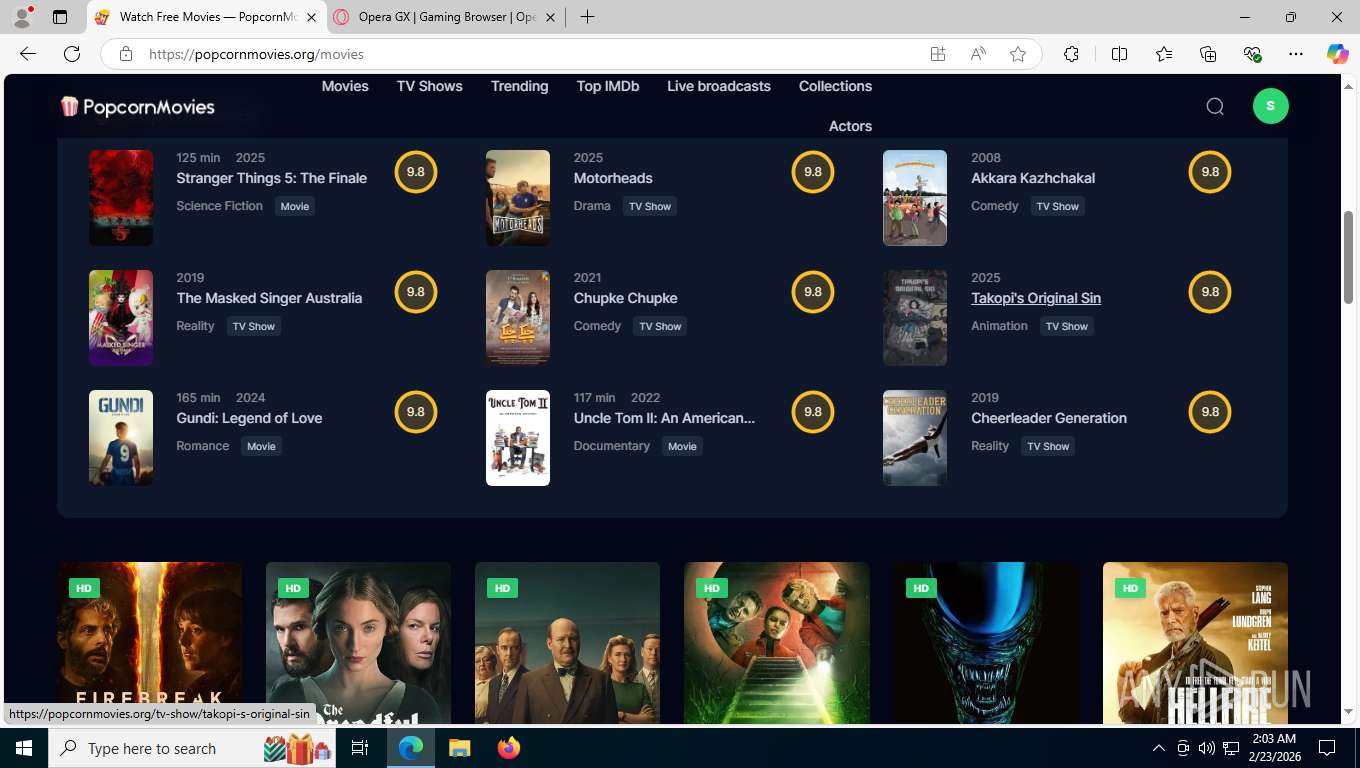Click the Science Fiction genre label

pyautogui.click(x=219, y=206)
